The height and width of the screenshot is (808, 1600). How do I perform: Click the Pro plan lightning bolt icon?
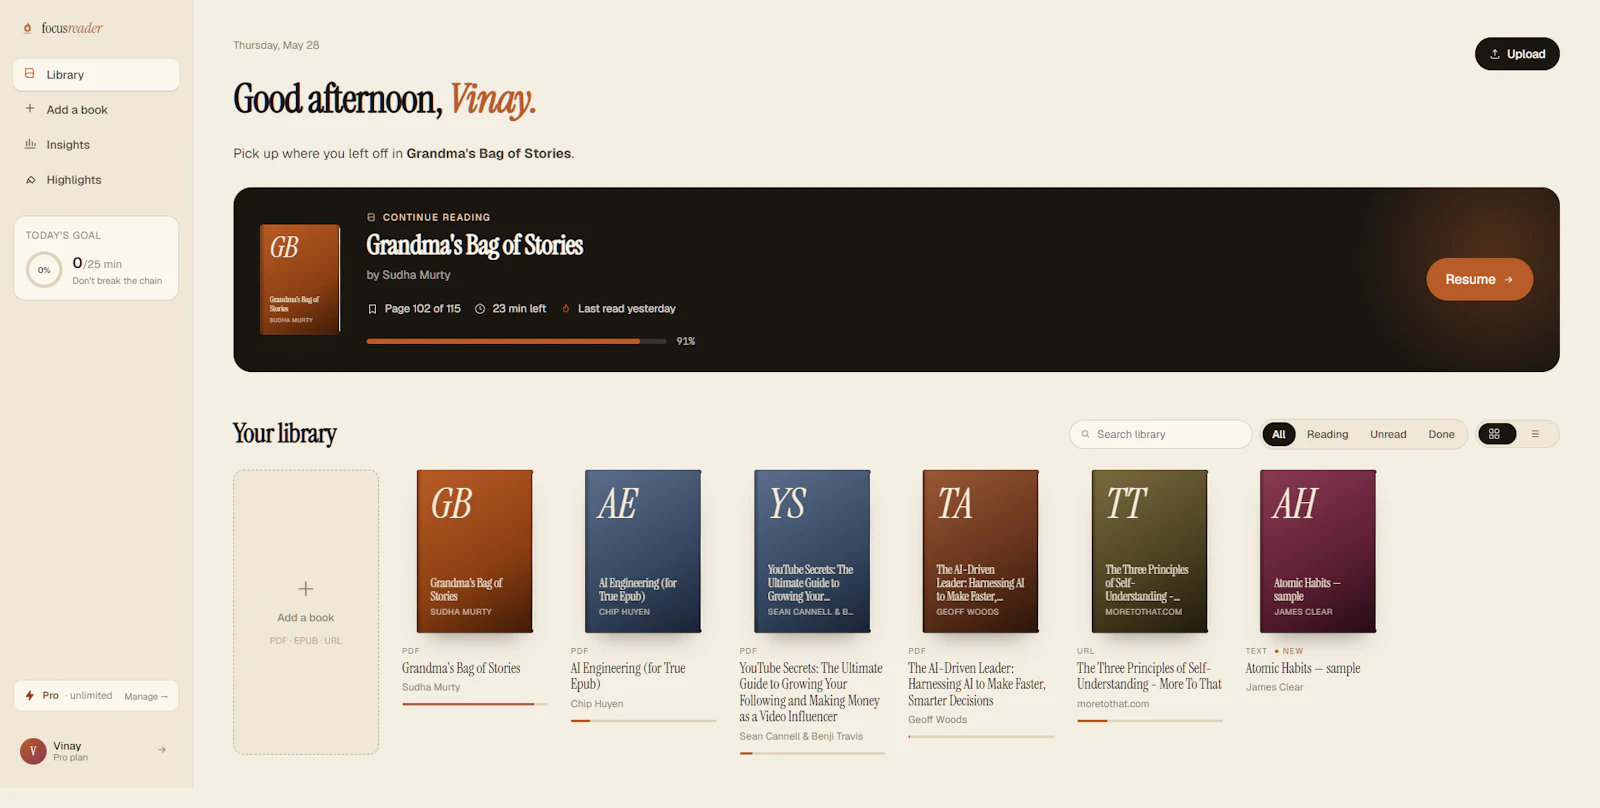(x=30, y=695)
